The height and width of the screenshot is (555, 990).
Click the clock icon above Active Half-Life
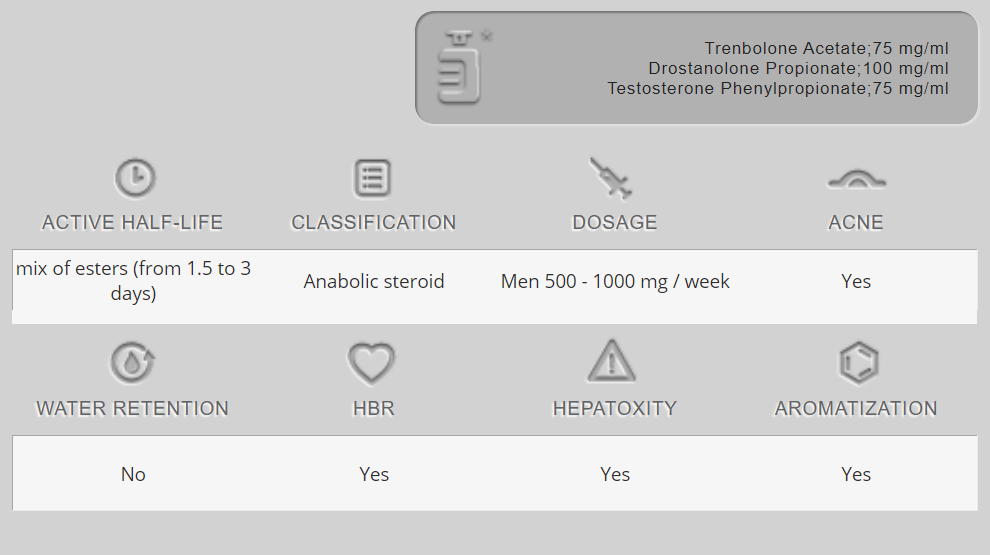tap(134, 178)
